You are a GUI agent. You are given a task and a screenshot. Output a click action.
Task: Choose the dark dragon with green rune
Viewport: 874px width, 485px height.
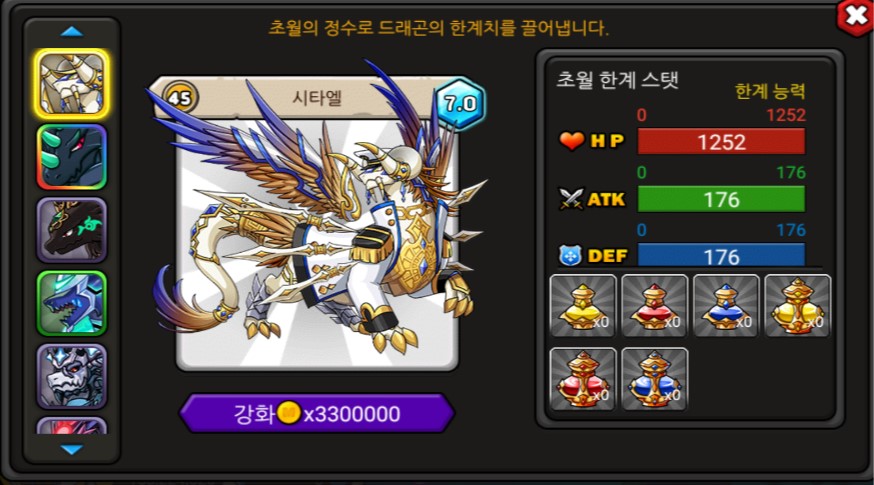(71, 230)
